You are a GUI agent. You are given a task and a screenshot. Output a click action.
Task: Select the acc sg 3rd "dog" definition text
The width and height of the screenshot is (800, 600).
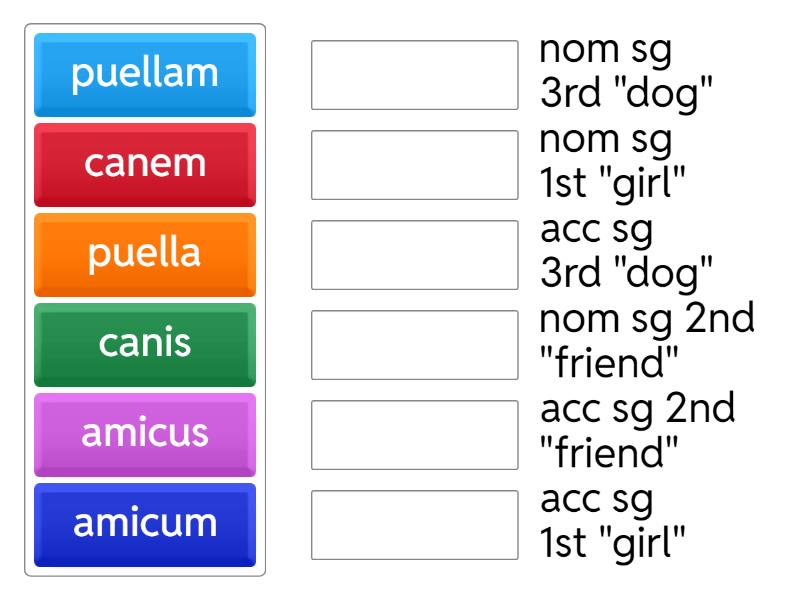point(627,255)
